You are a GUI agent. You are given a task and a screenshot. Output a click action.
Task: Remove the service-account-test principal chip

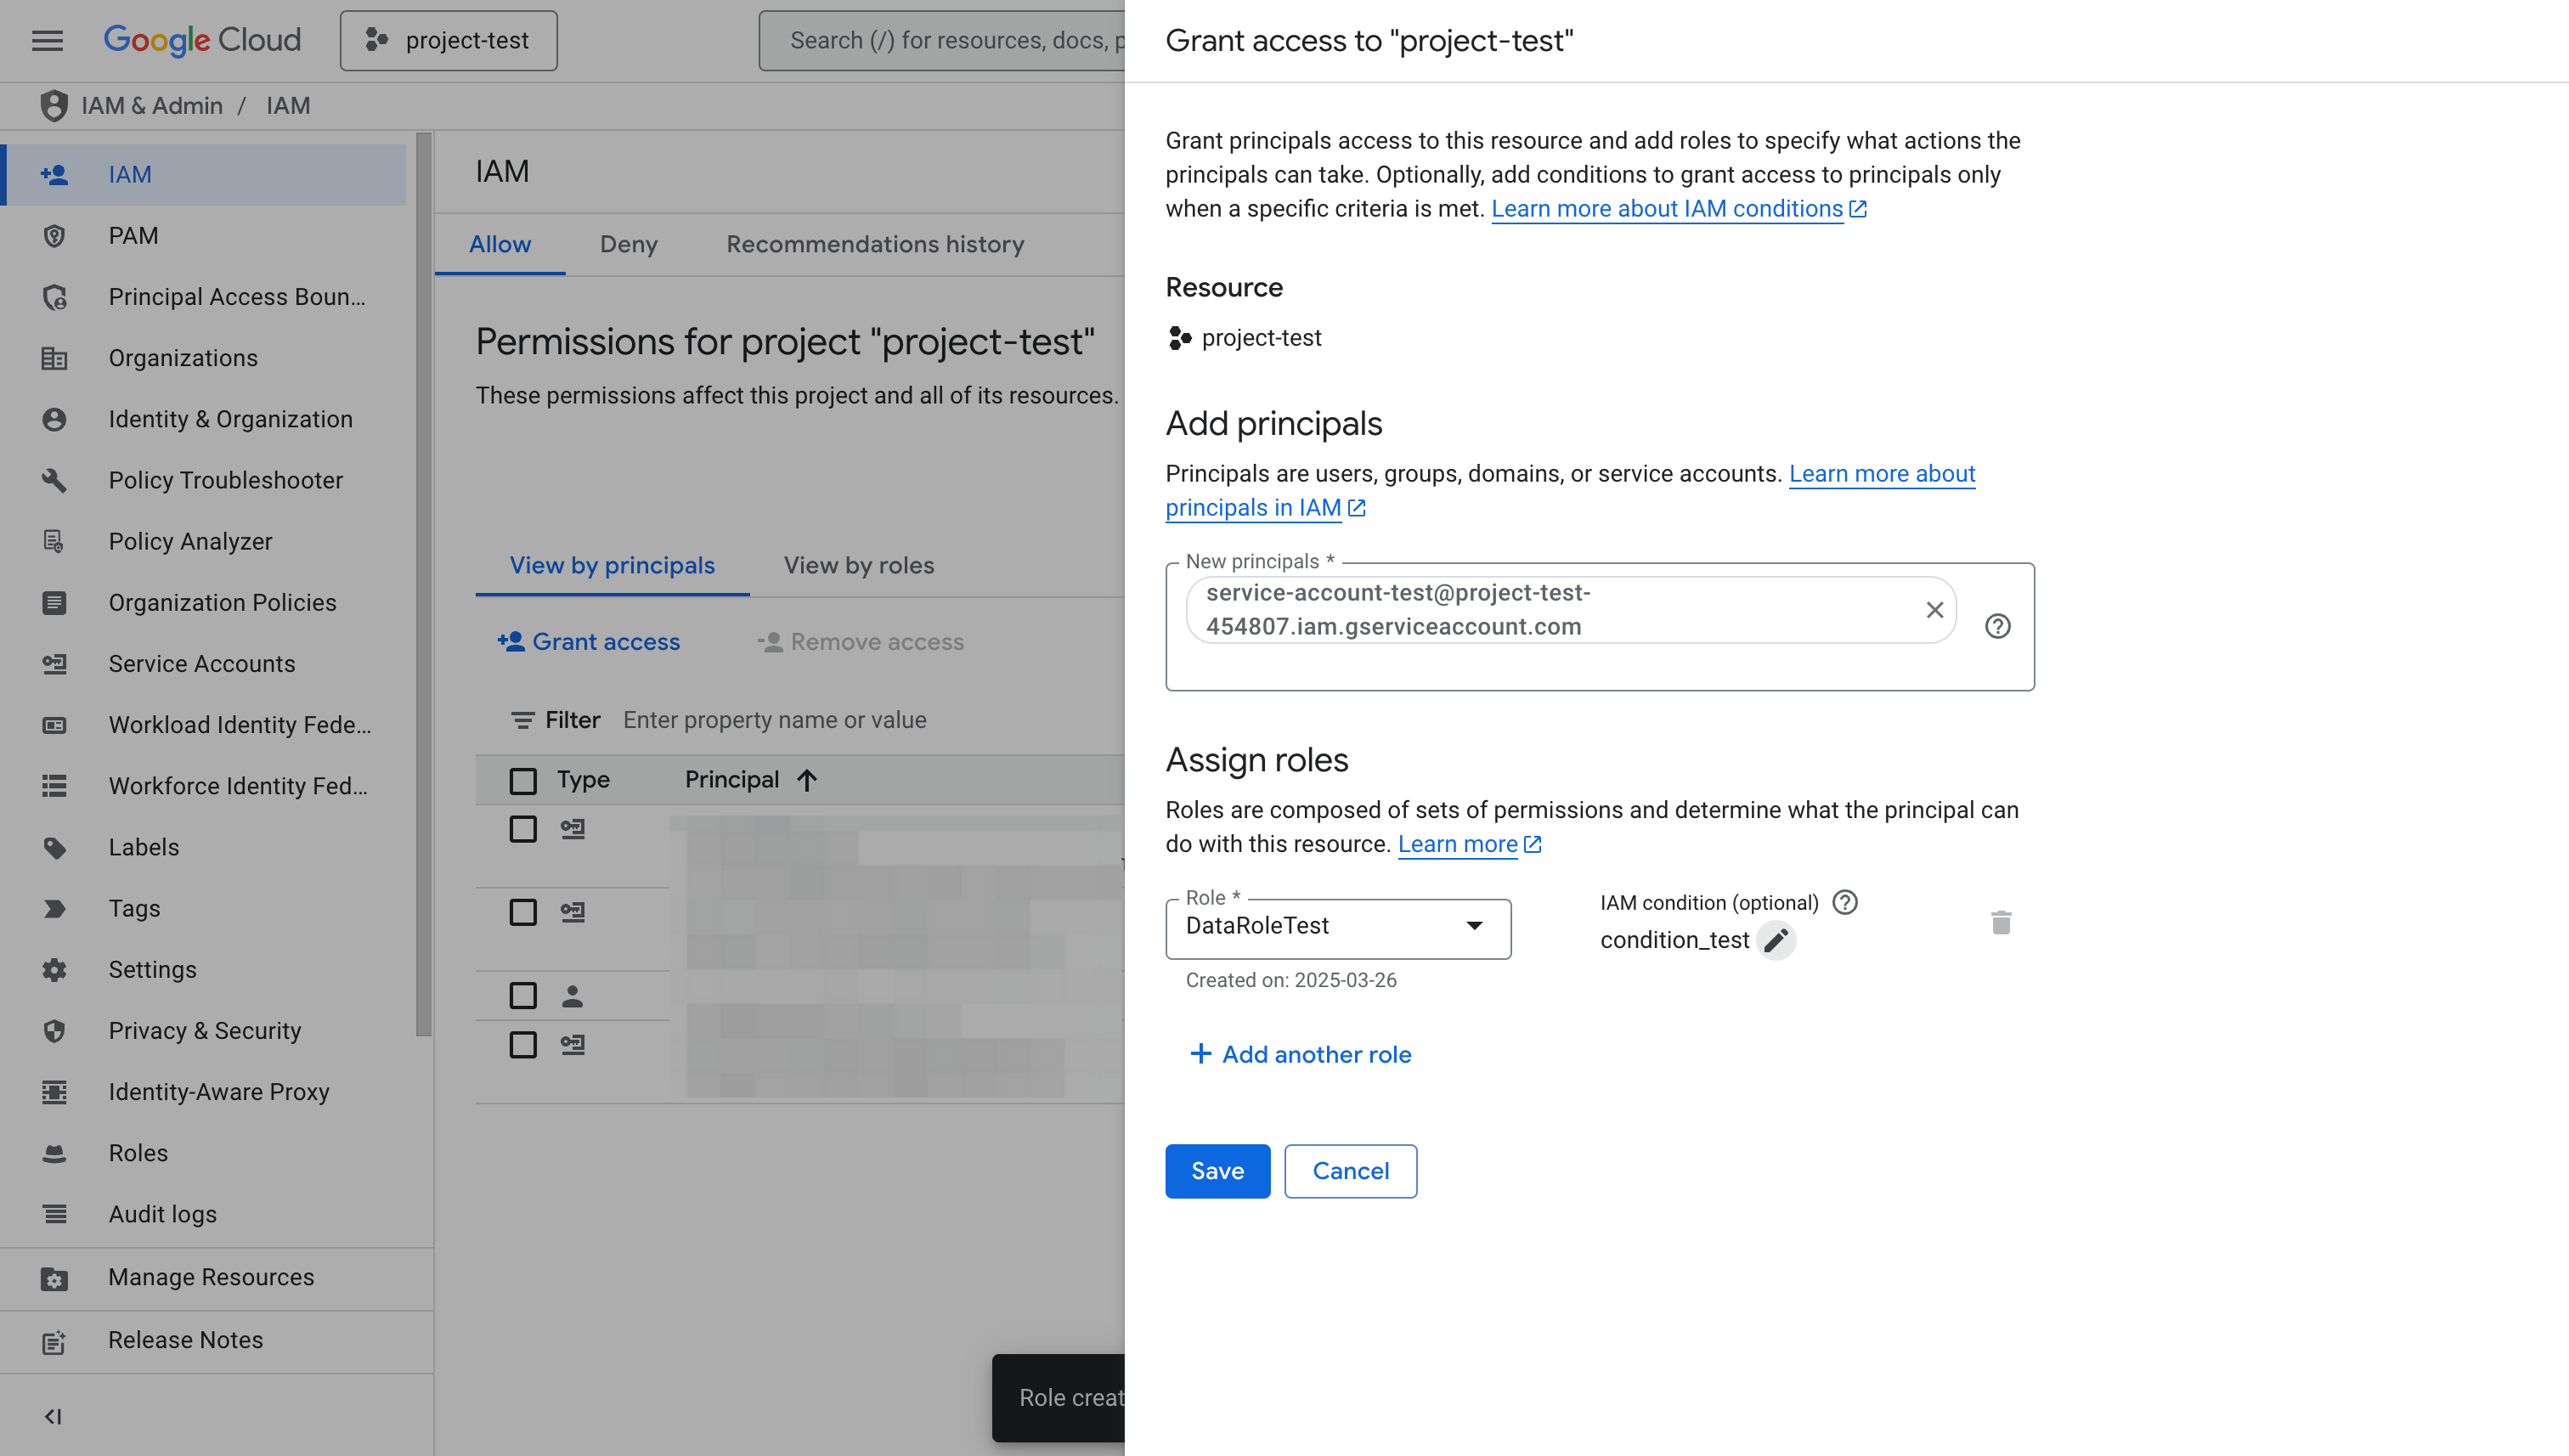(x=1934, y=609)
